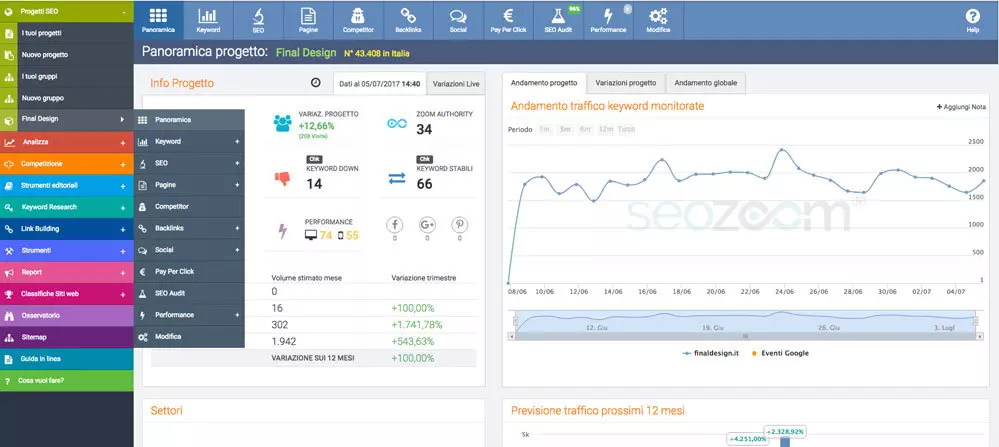
Task: Switch to the Andamento globale tab
Action: 705,83
